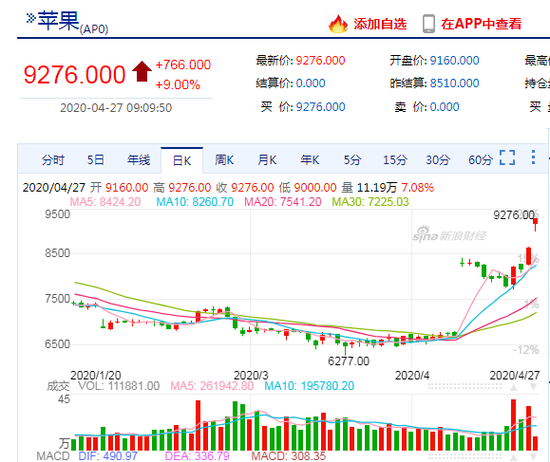
Task: Click the phone icon for app view
Action: click(428, 24)
